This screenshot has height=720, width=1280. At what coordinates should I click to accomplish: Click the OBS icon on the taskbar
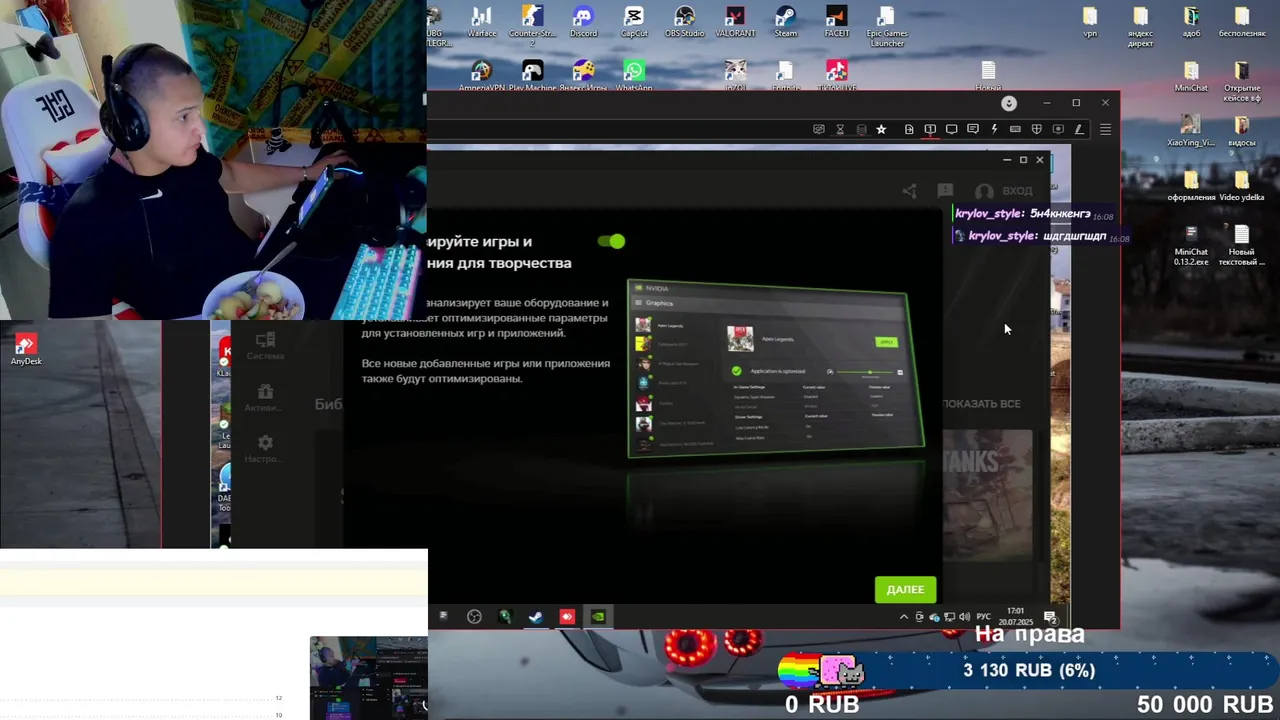coord(474,617)
